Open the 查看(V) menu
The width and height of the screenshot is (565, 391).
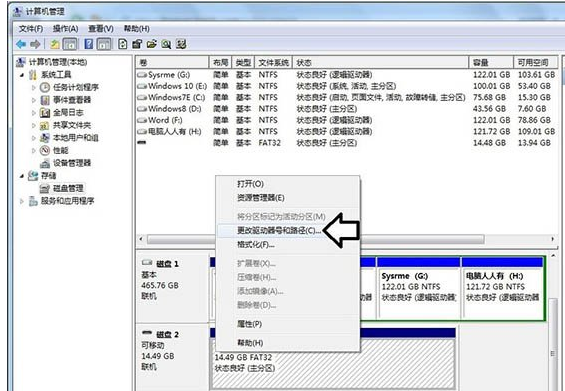click(101, 28)
